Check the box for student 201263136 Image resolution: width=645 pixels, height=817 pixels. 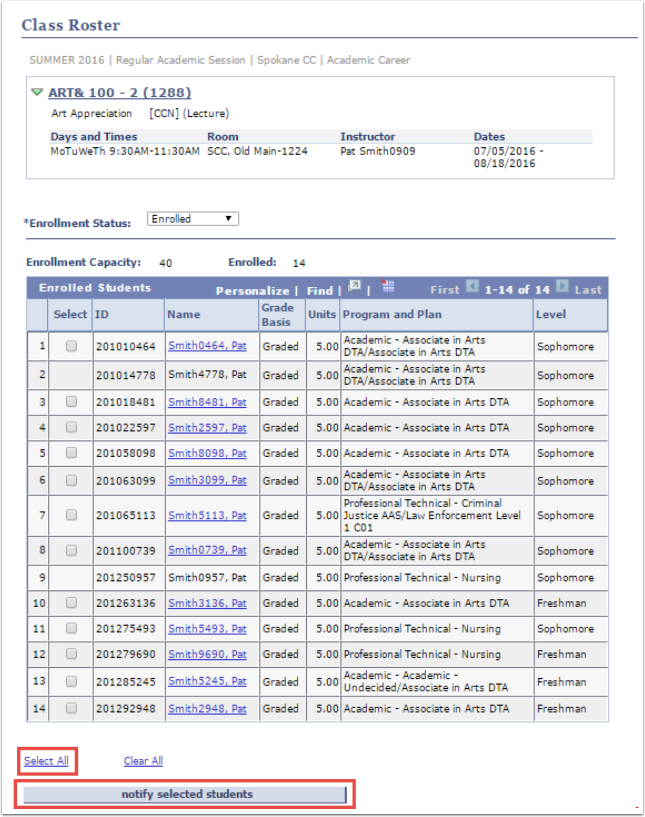click(71, 602)
